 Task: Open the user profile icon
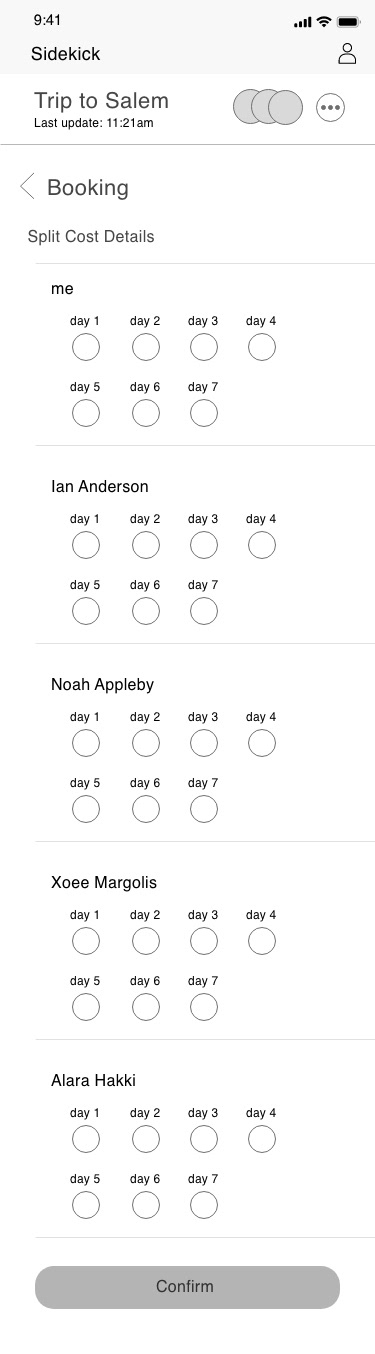[347, 54]
